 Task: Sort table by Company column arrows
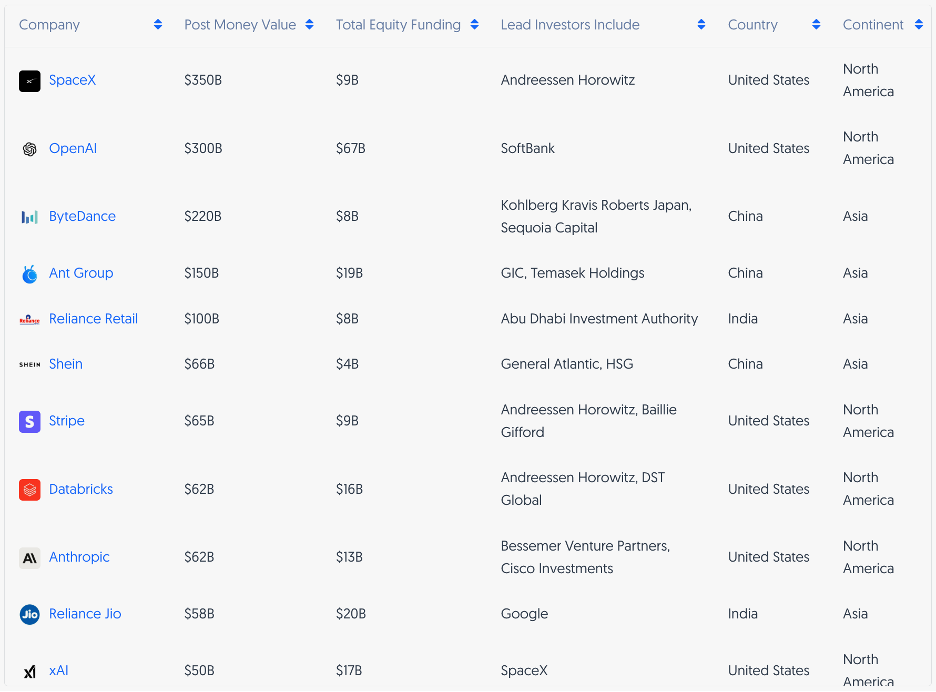click(158, 25)
